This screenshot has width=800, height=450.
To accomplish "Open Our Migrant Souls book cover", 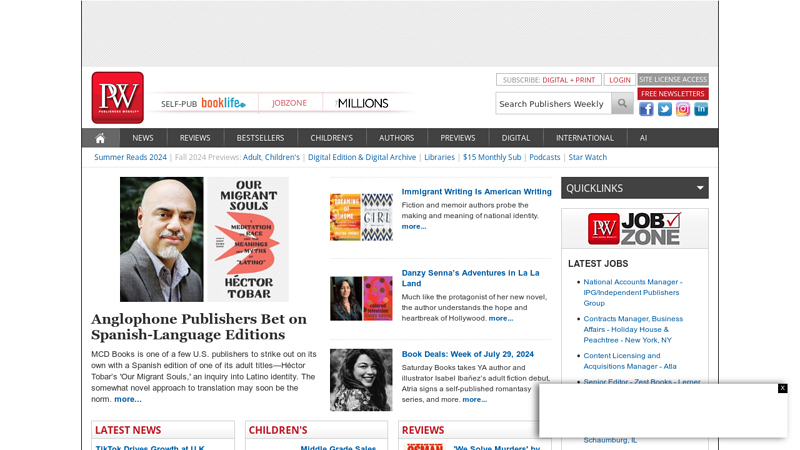I will [247, 239].
